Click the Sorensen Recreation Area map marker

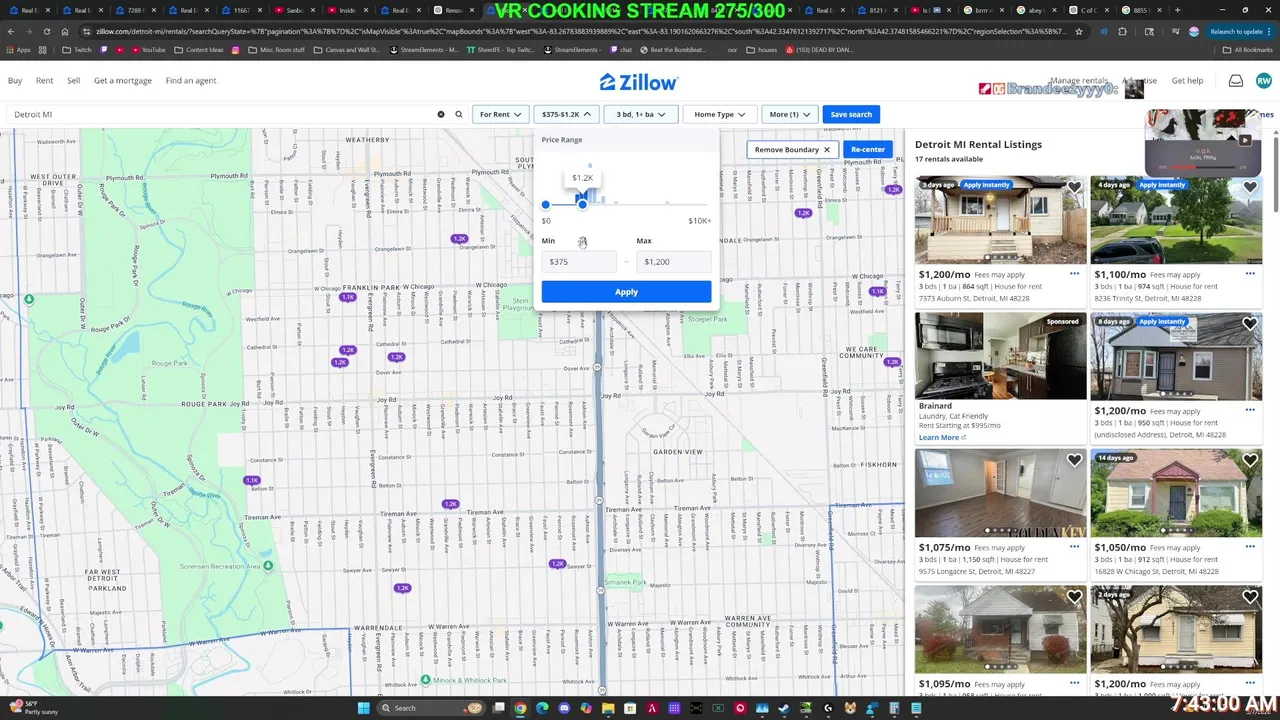click(x=268, y=566)
